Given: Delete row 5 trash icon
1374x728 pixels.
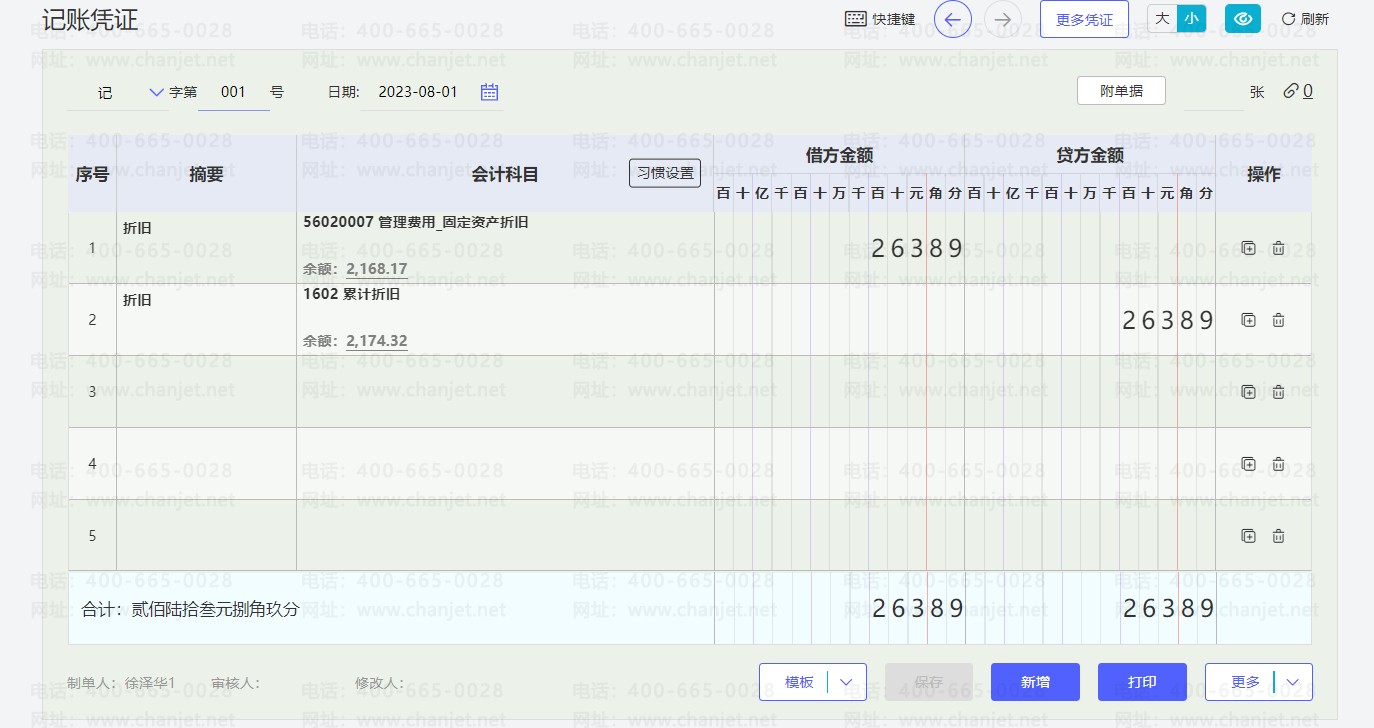Looking at the screenshot, I should pyautogui.click(x=1278, y=536).
